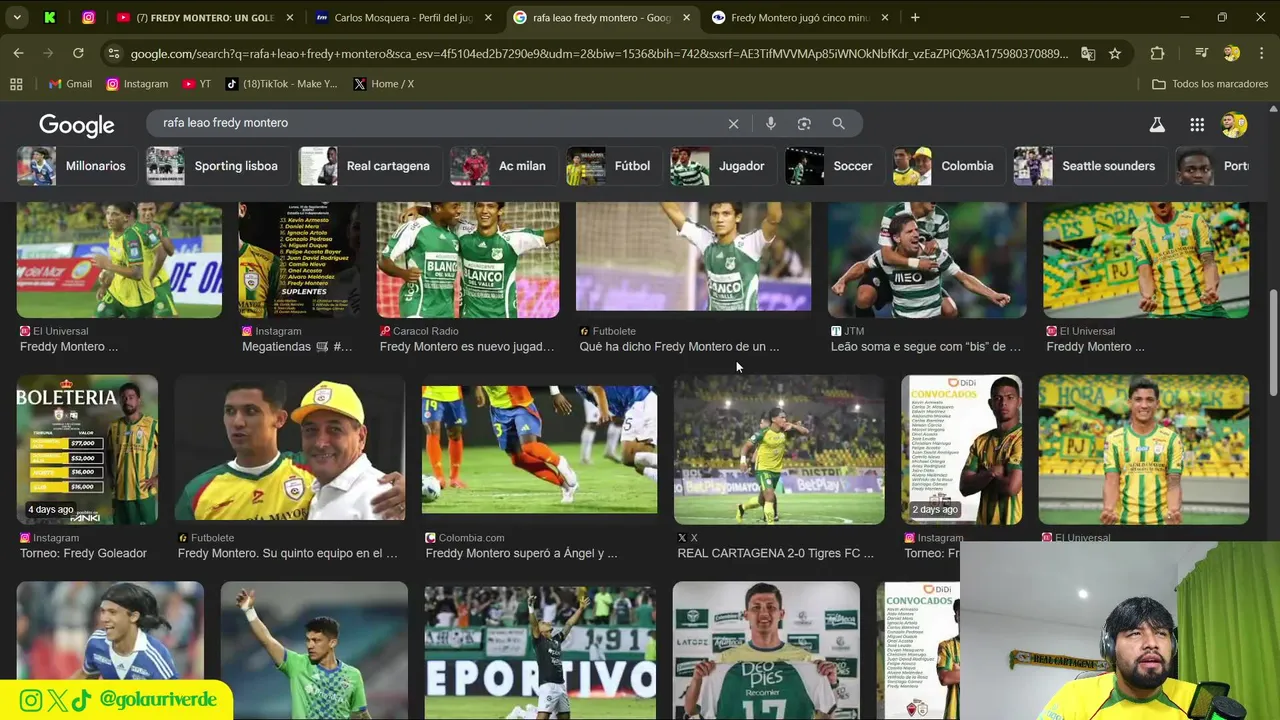This screenshot has width=1280, height=720.
Task: Open the bookmarks bar apps grid
Action: click(16, 84)
